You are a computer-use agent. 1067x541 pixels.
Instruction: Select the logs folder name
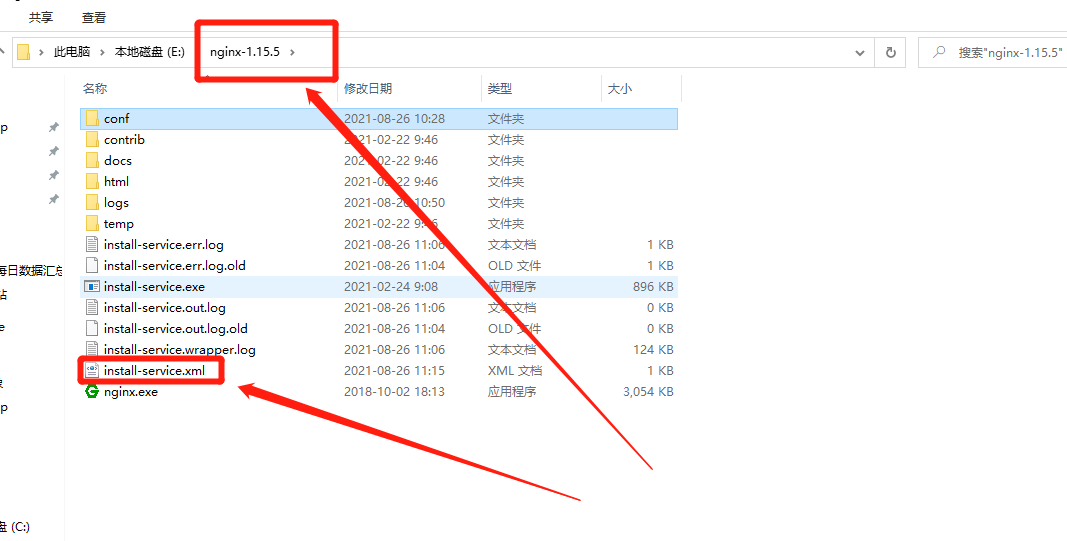(116, 203)
